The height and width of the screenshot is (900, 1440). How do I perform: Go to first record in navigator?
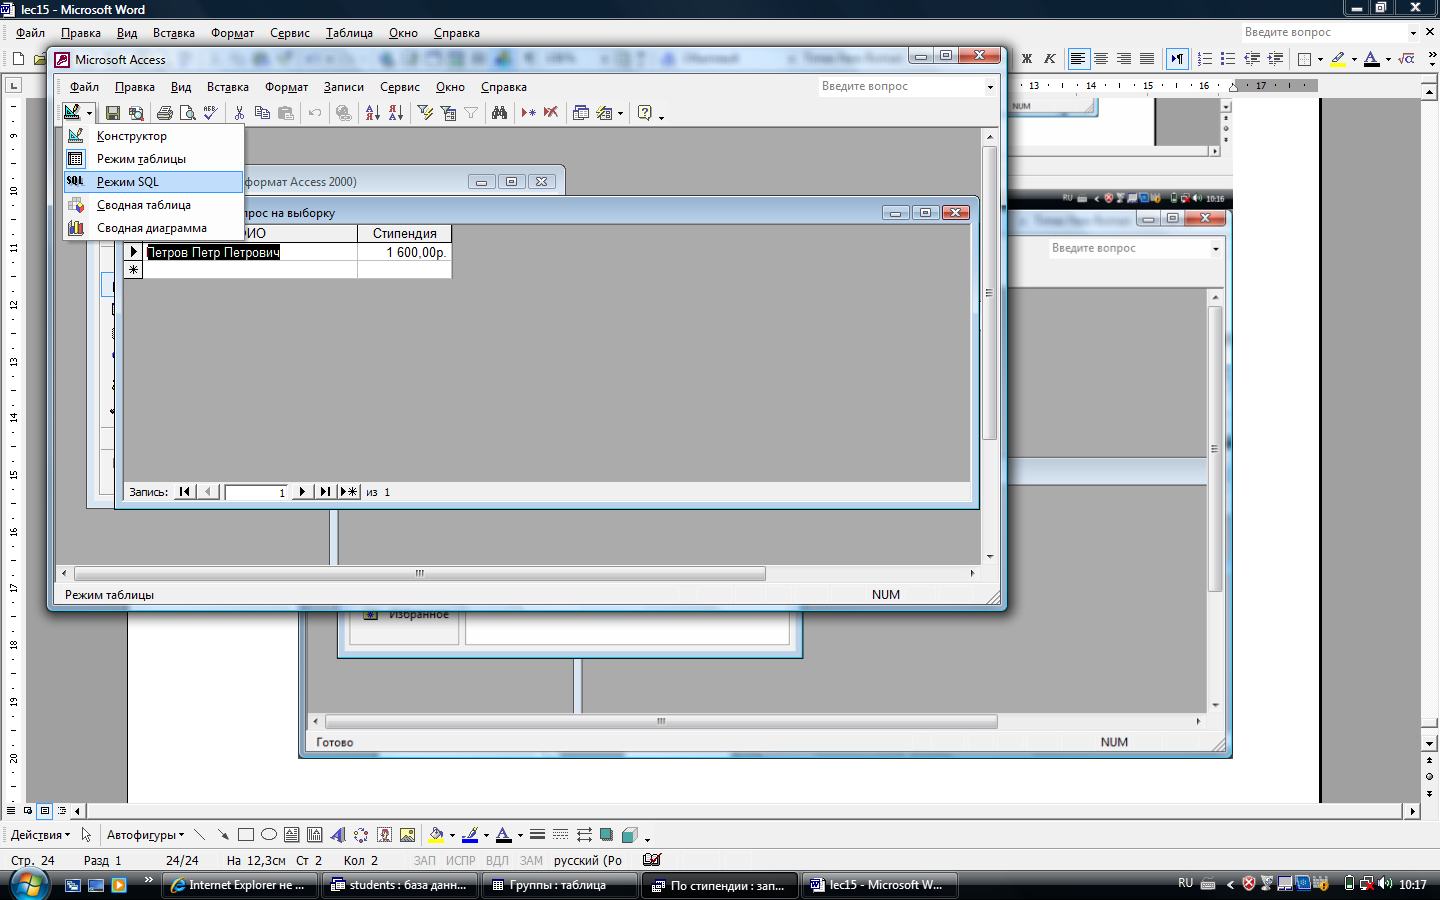click(185, 492)
